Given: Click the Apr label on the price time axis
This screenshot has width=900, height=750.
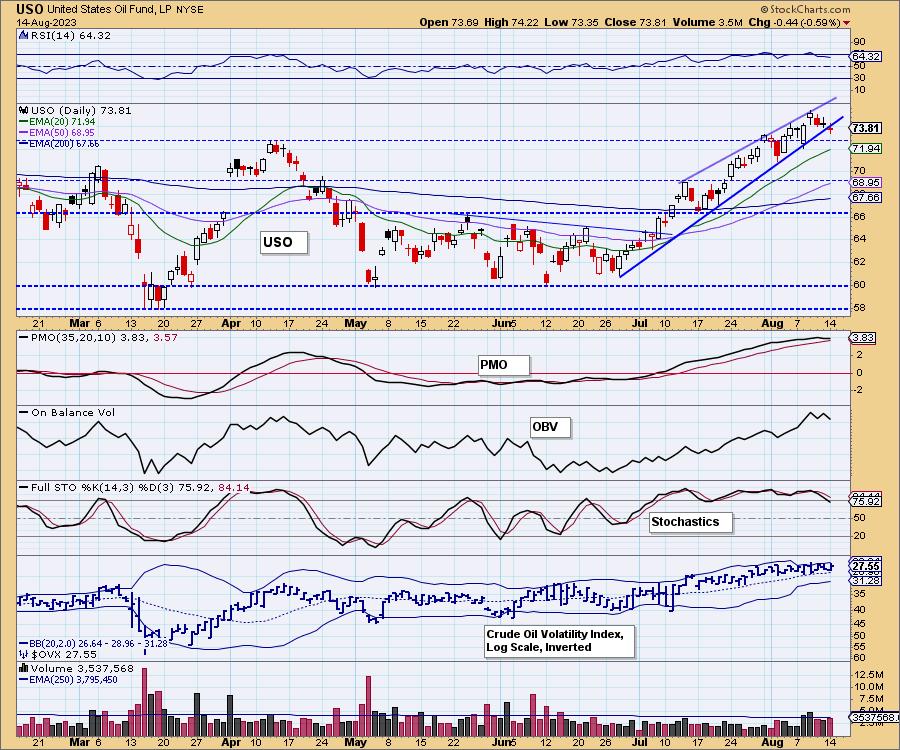Looking at the screenshot, I should [x=231, y=323].
